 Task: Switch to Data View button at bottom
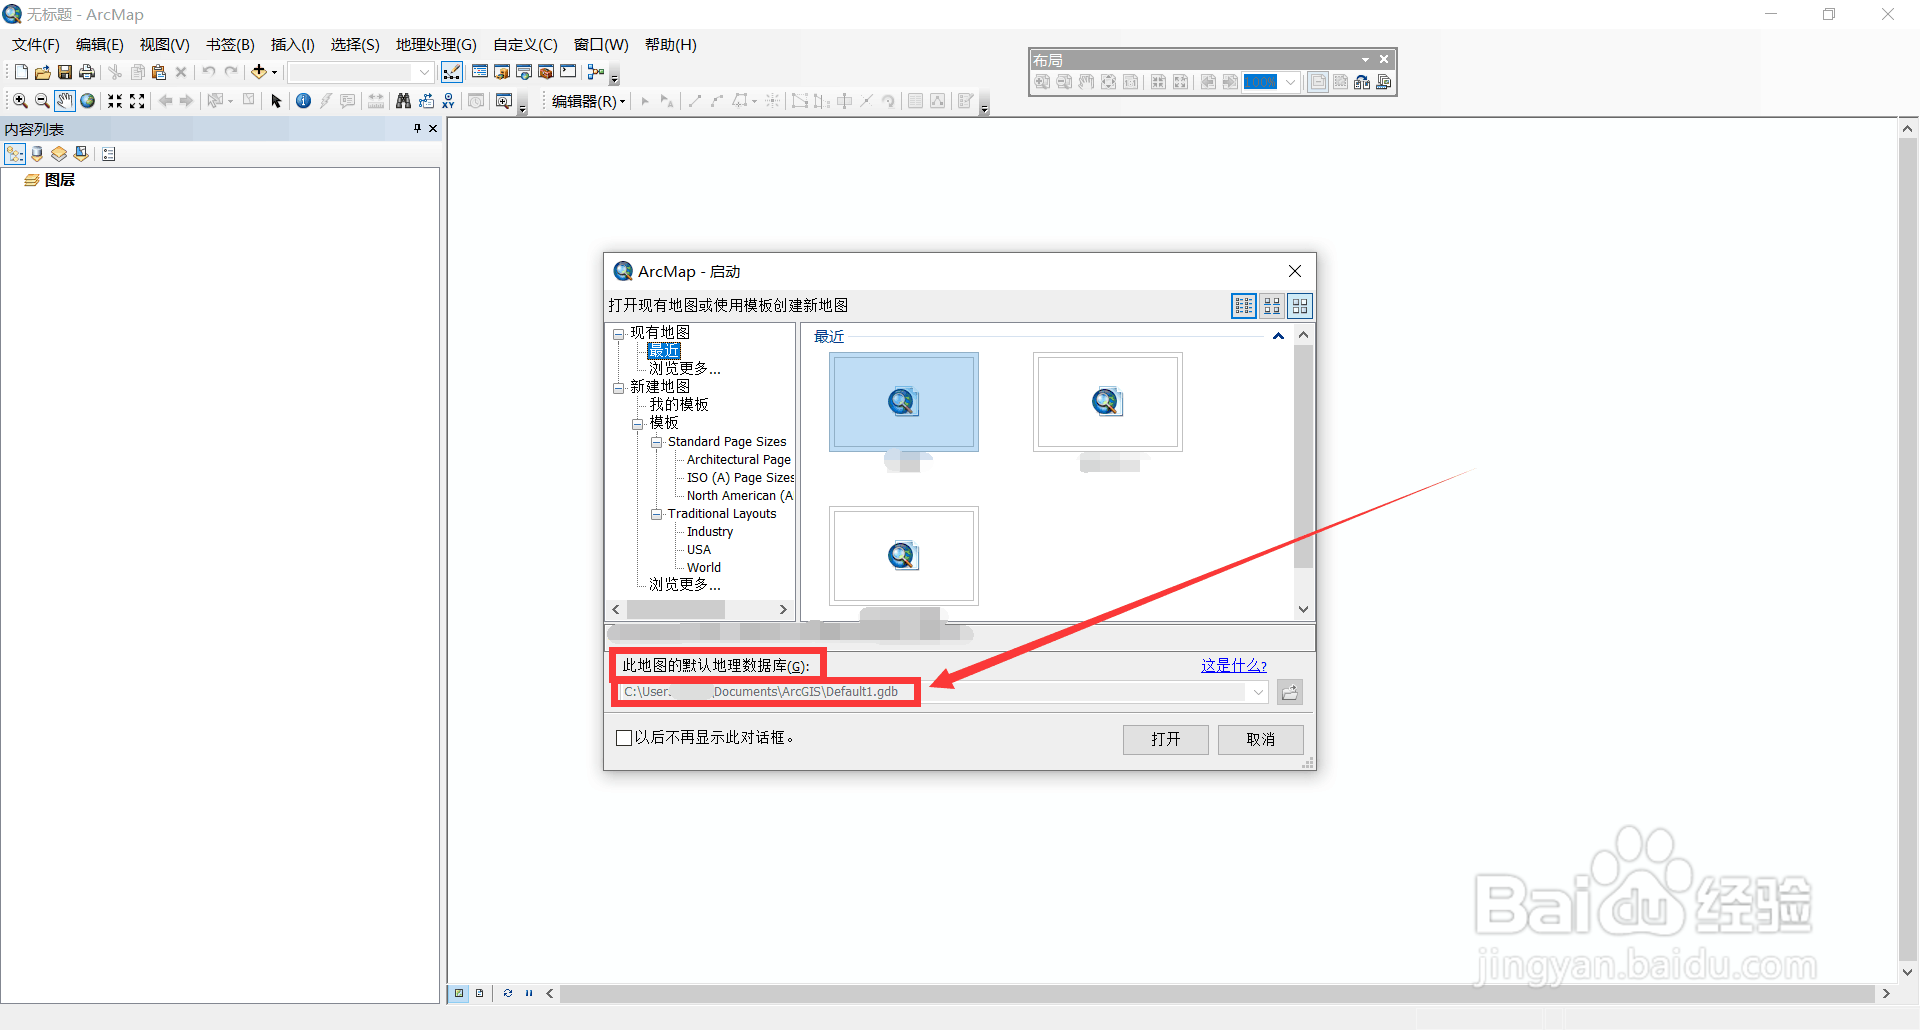coord(459,993)
